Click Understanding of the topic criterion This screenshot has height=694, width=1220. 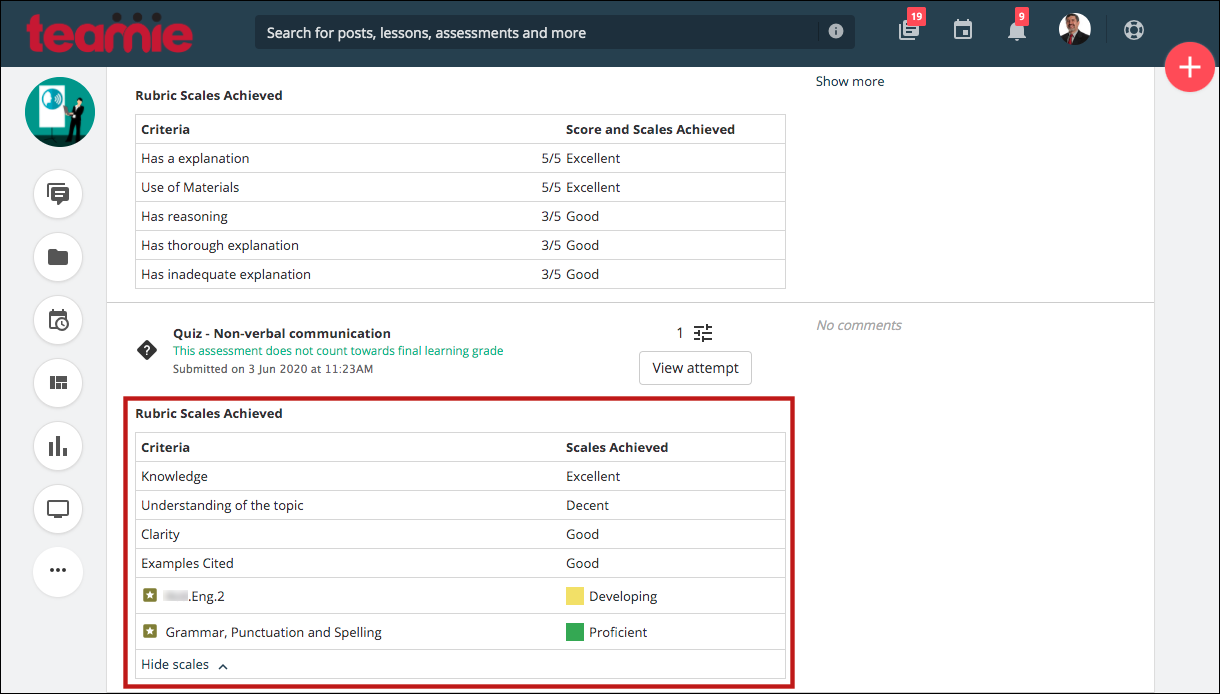(x=222, y=505)
